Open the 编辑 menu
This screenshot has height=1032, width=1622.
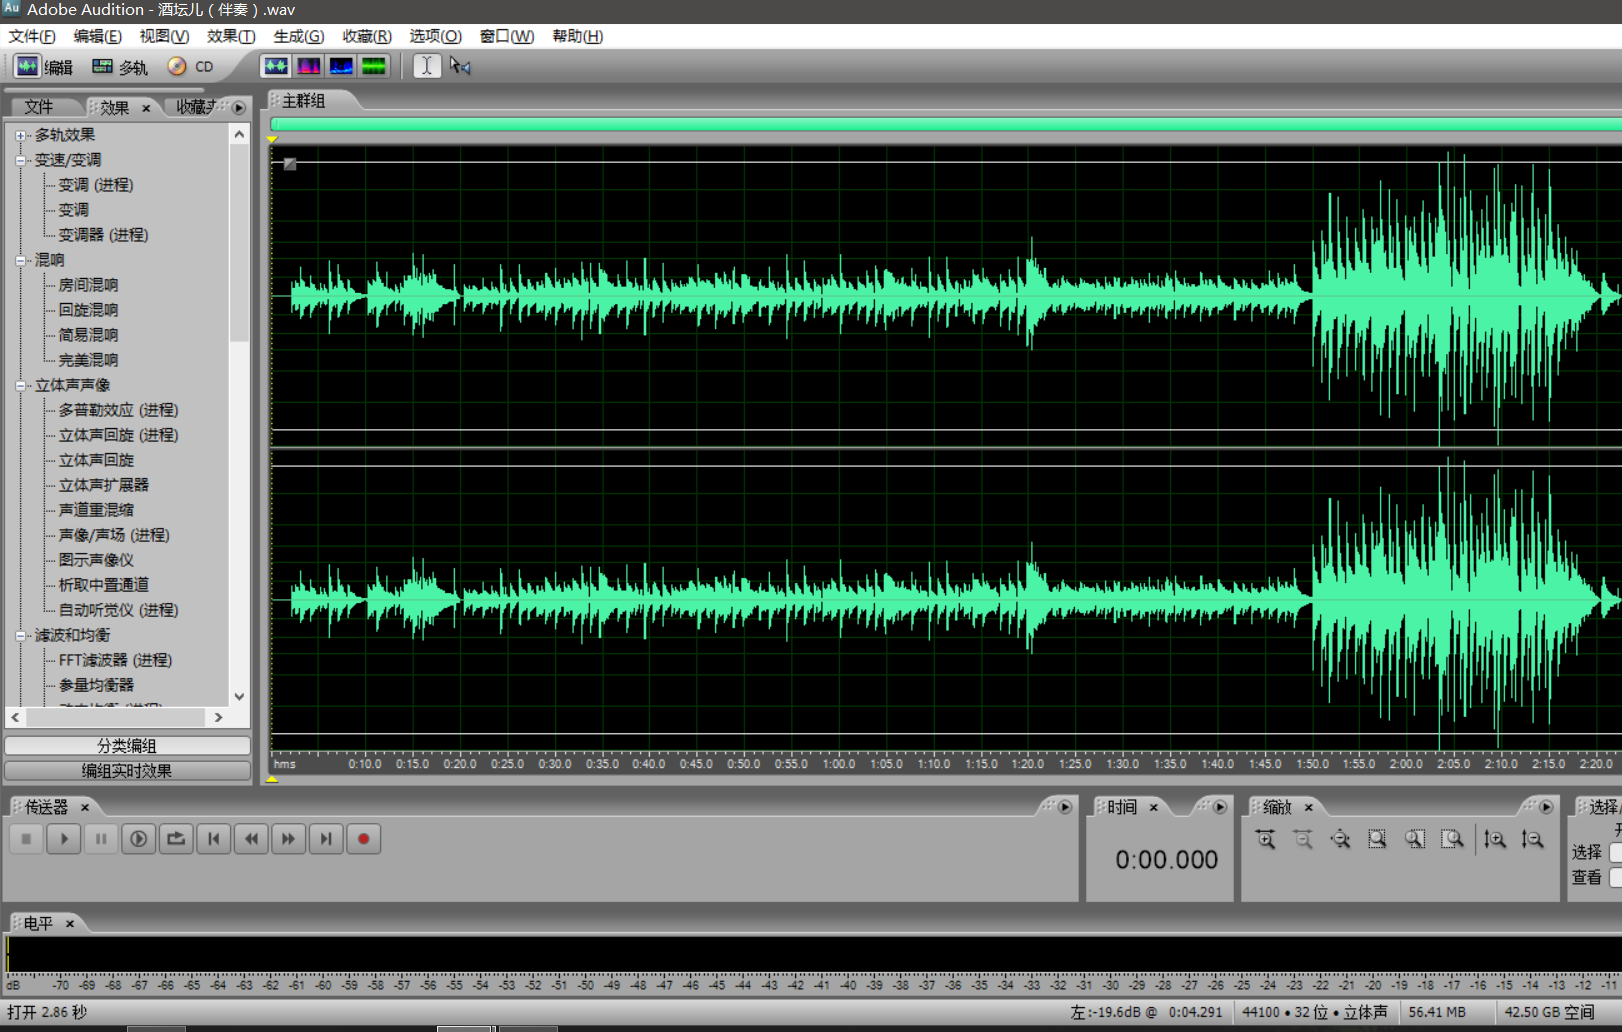tap(97, 36)
